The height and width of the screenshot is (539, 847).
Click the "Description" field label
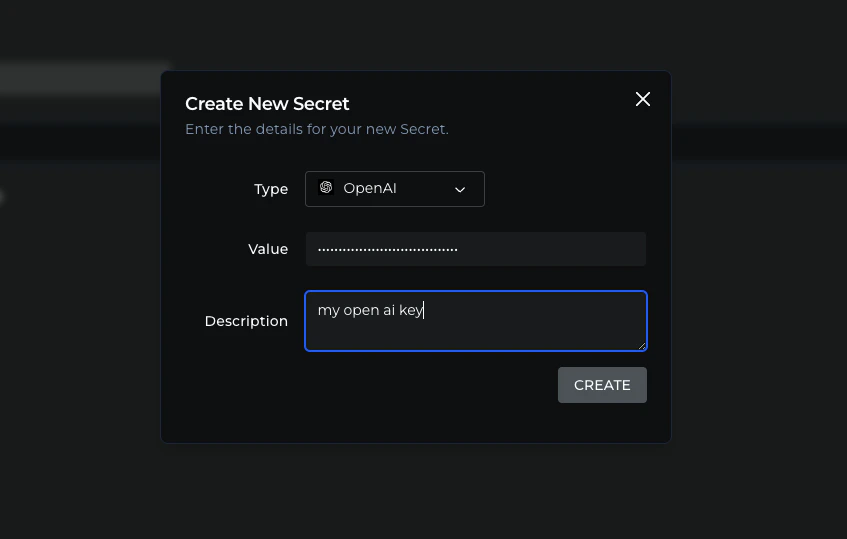[246, 321]
